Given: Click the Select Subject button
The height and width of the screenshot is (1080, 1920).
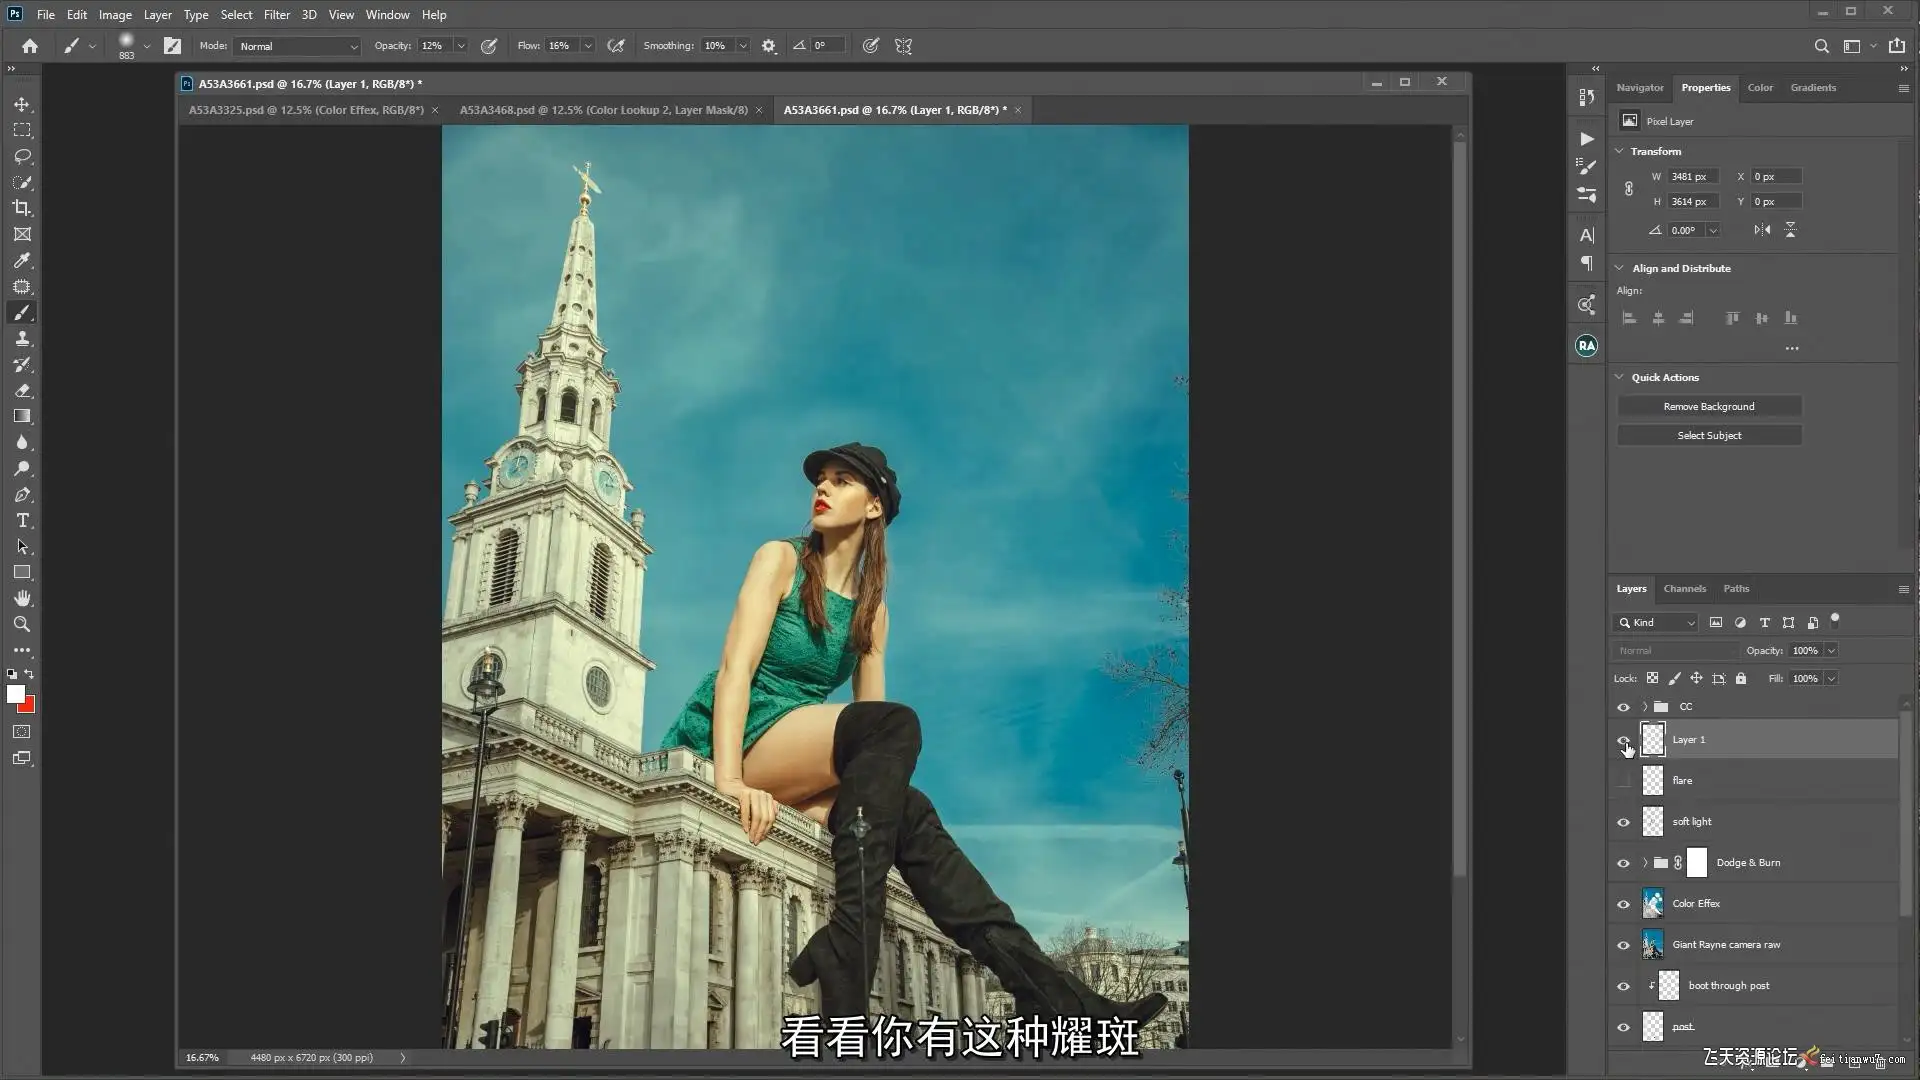Looking at the screenshot, I should [1708, 436].
